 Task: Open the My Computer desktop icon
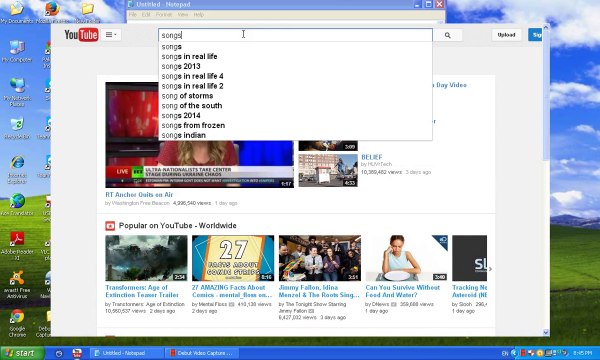pos(17,51)
